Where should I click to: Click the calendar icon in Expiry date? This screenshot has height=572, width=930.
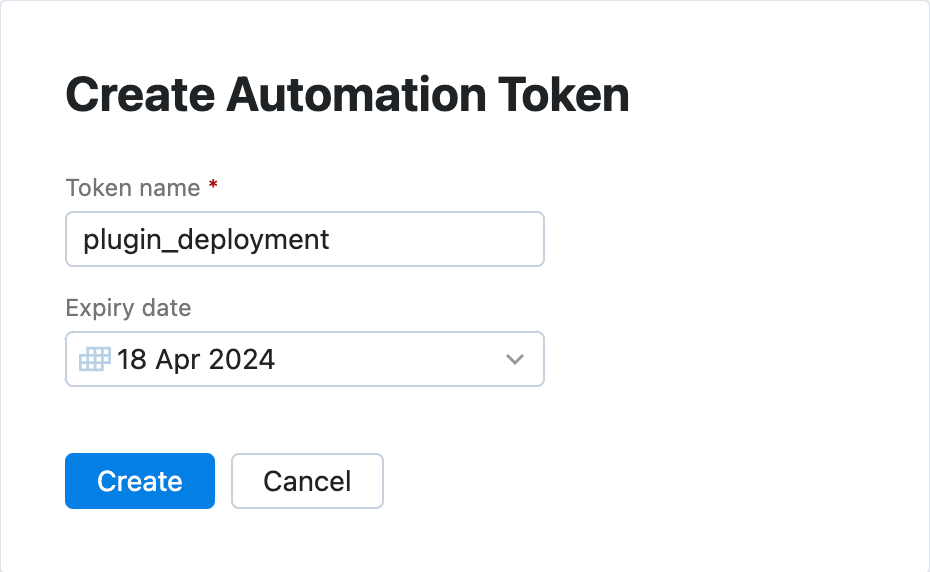(95, 359)
